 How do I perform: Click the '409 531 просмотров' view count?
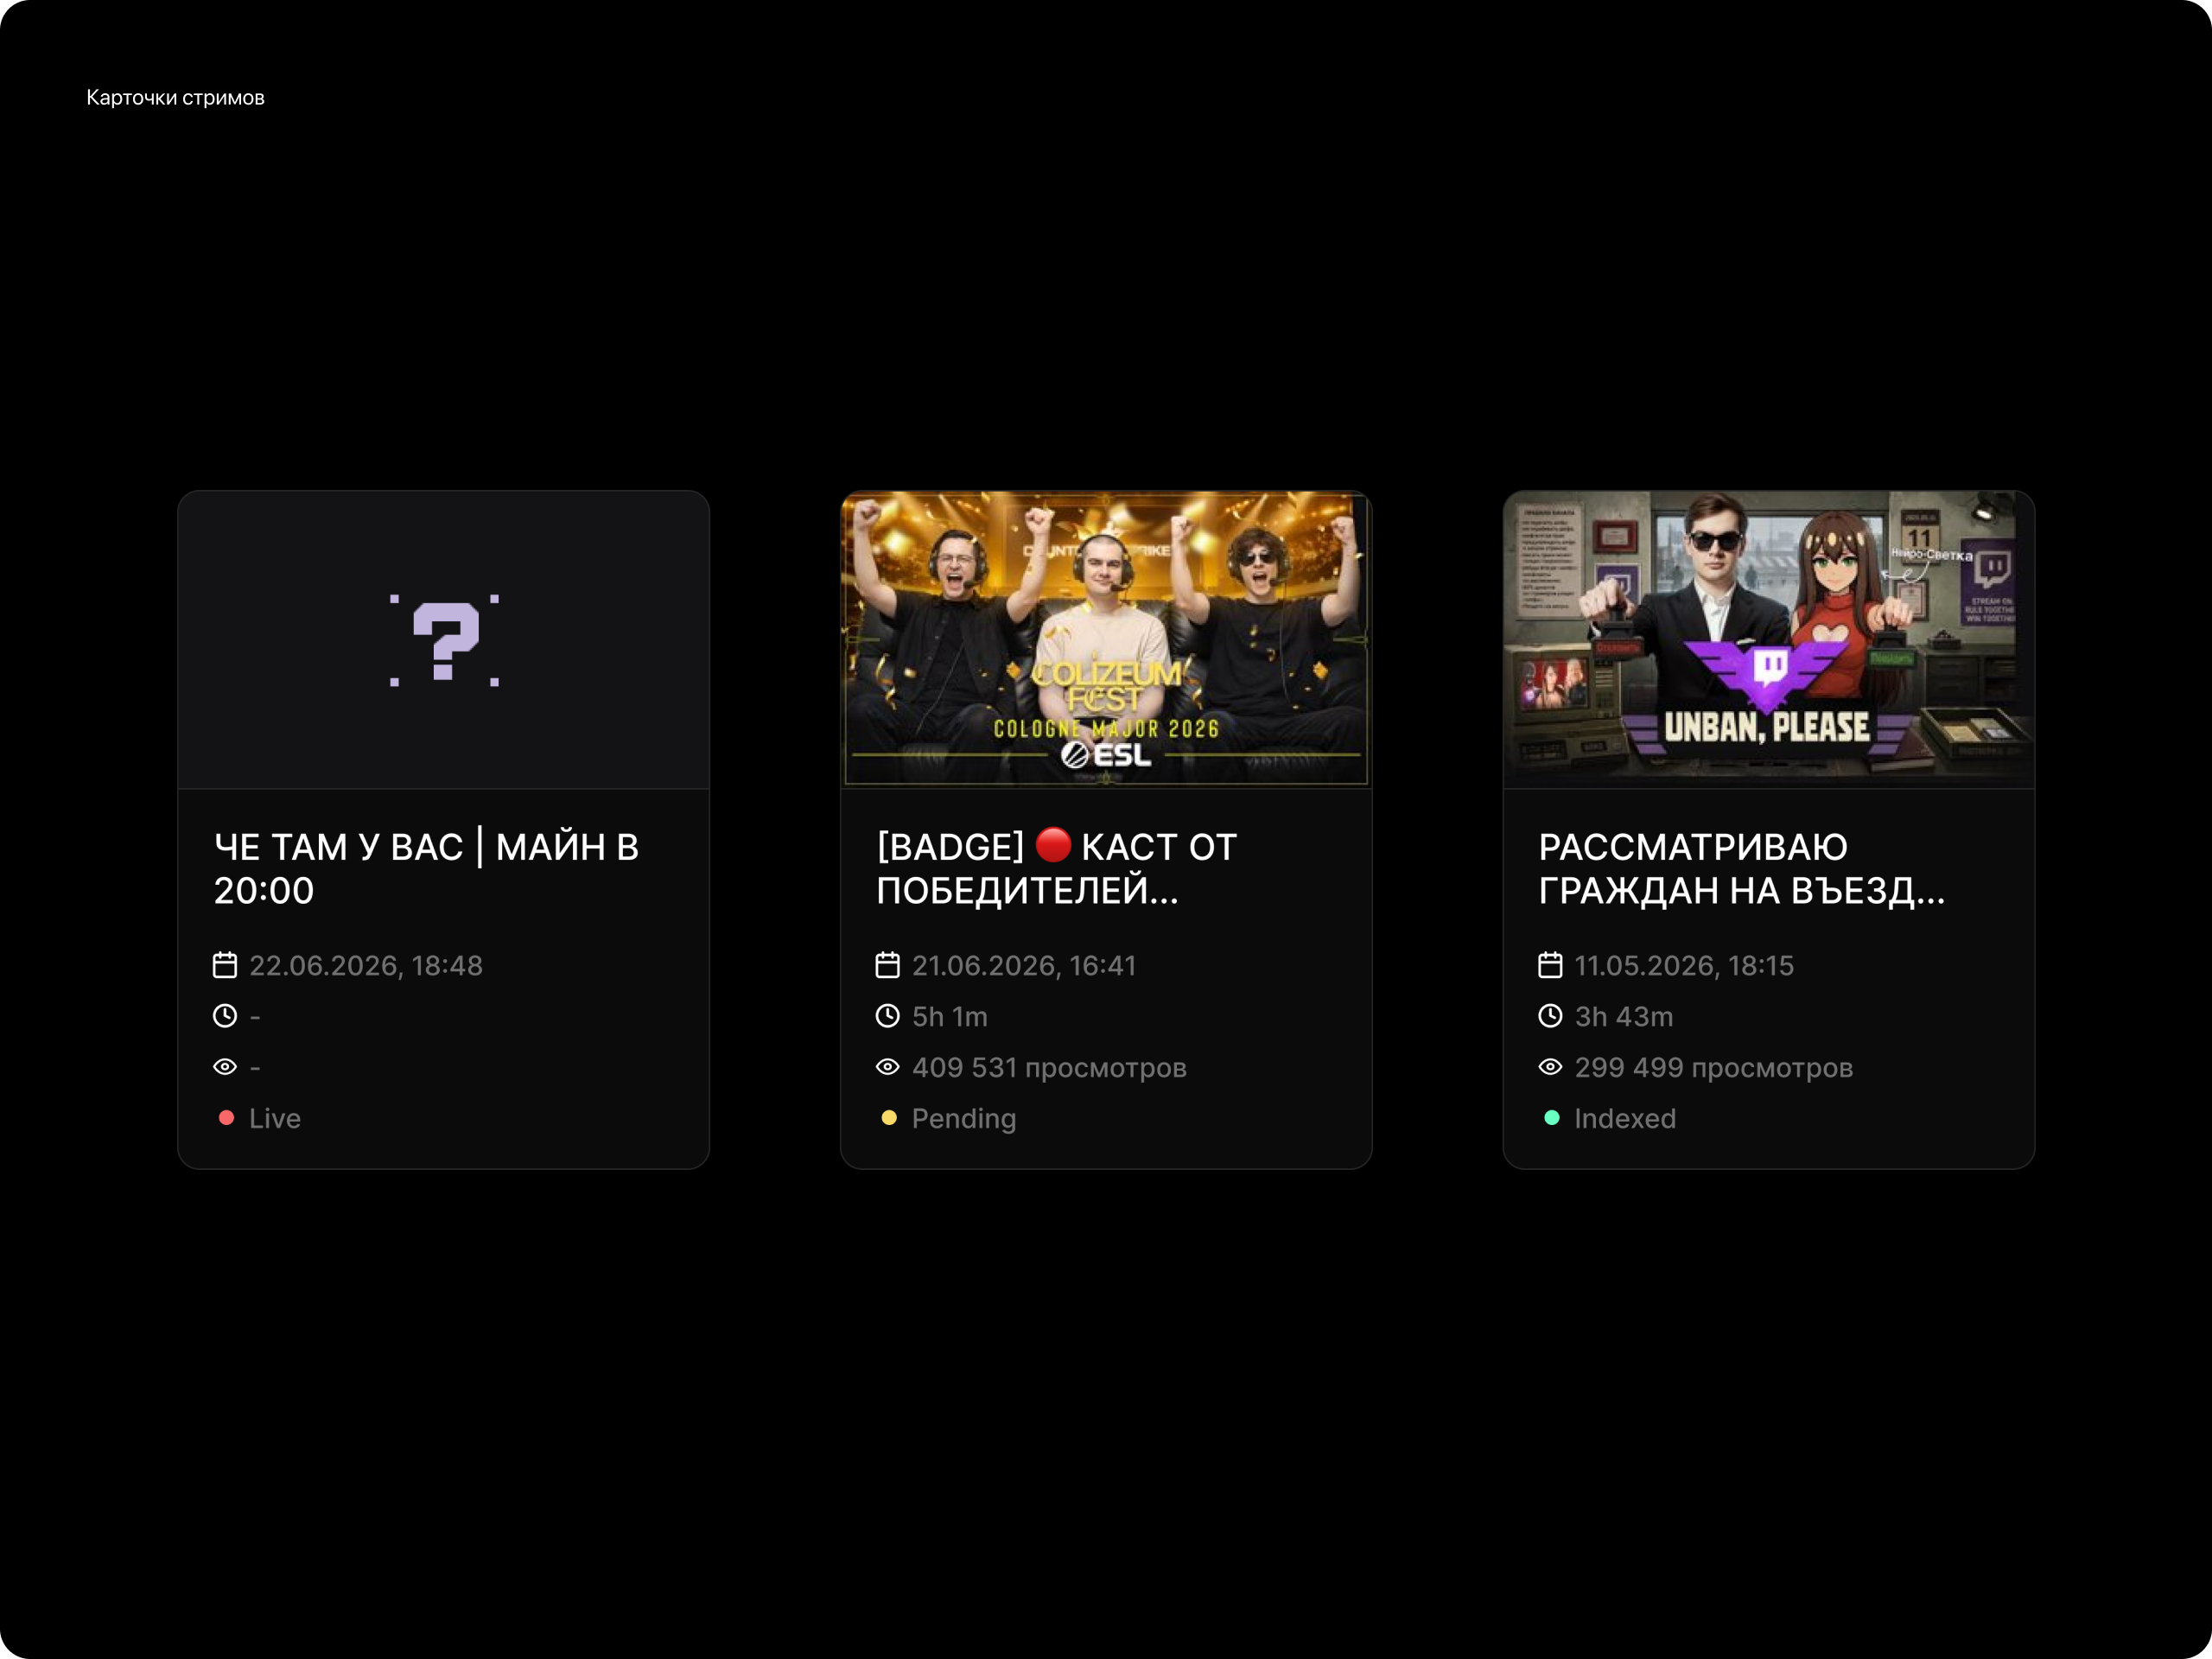[1049, 1068]
